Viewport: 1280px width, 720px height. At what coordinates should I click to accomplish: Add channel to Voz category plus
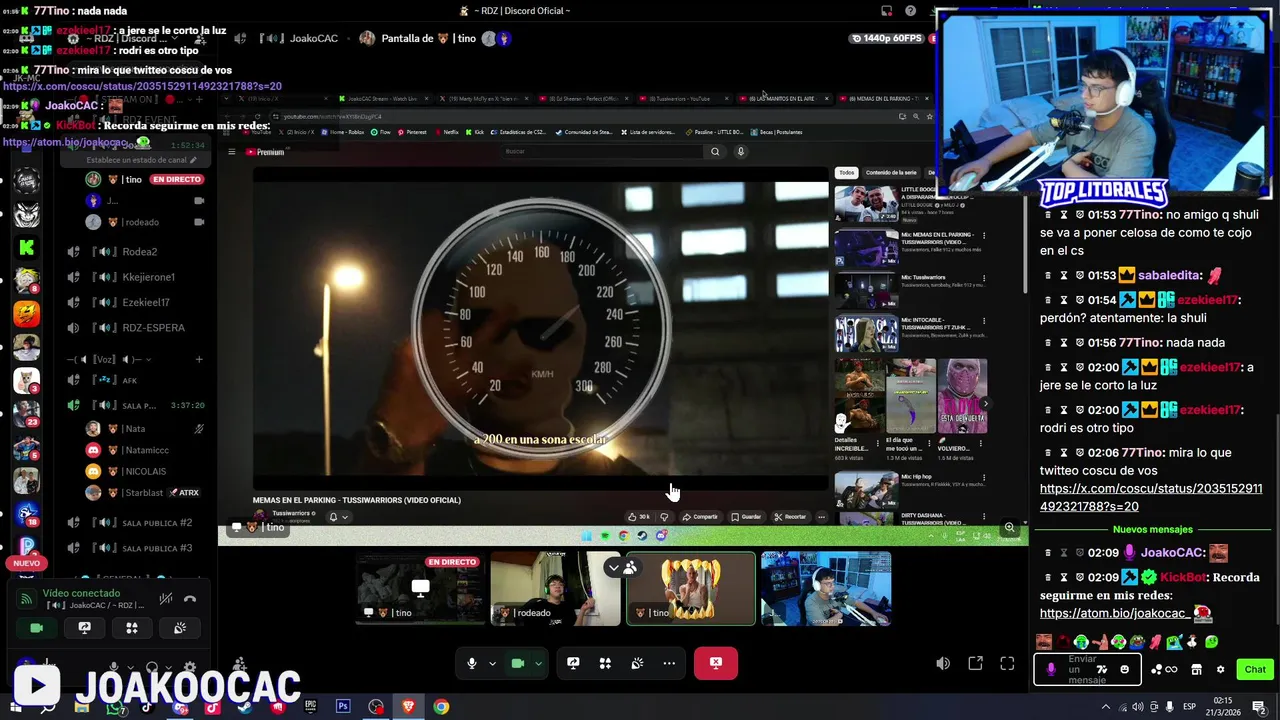[198, 359]
